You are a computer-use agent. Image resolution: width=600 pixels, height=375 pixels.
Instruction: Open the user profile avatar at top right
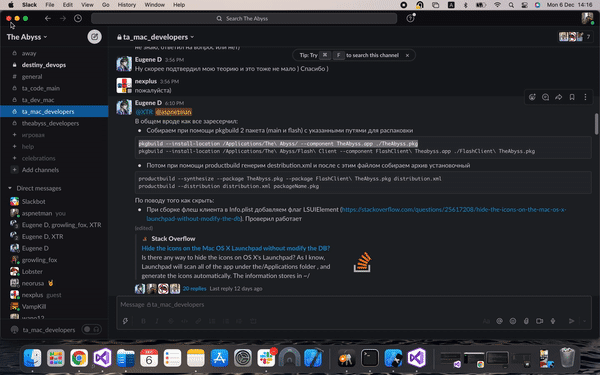coord(587,18)
